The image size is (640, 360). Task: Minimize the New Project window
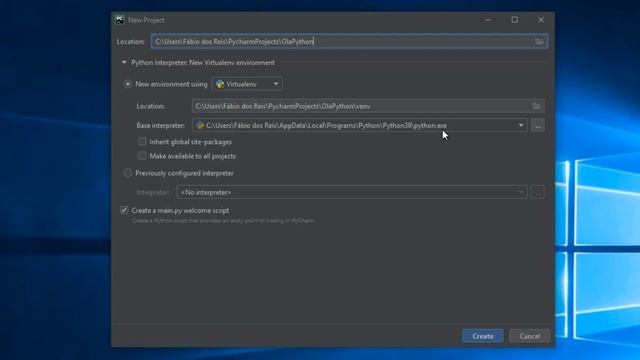coord(488,20)
